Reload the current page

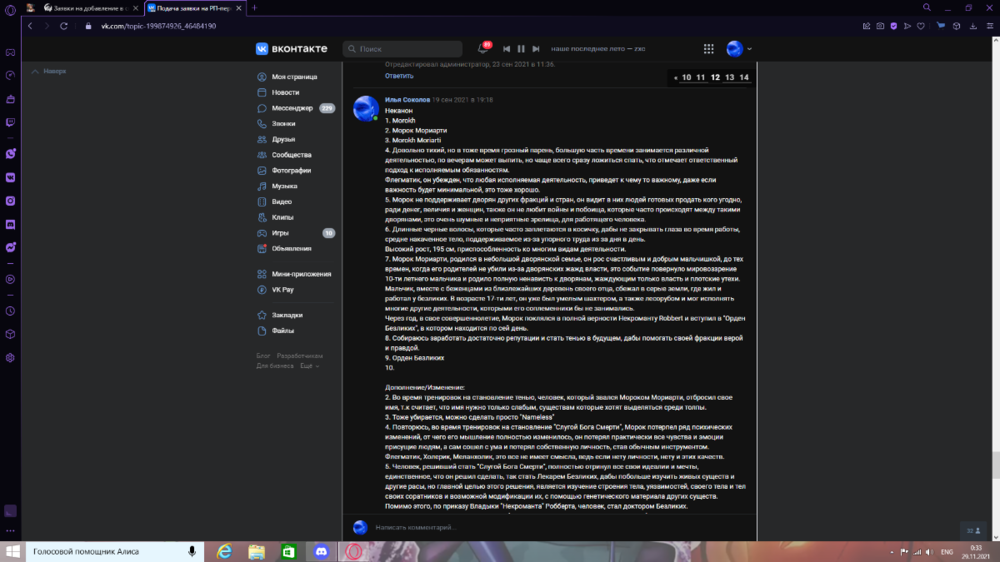[x=64, y=26]
